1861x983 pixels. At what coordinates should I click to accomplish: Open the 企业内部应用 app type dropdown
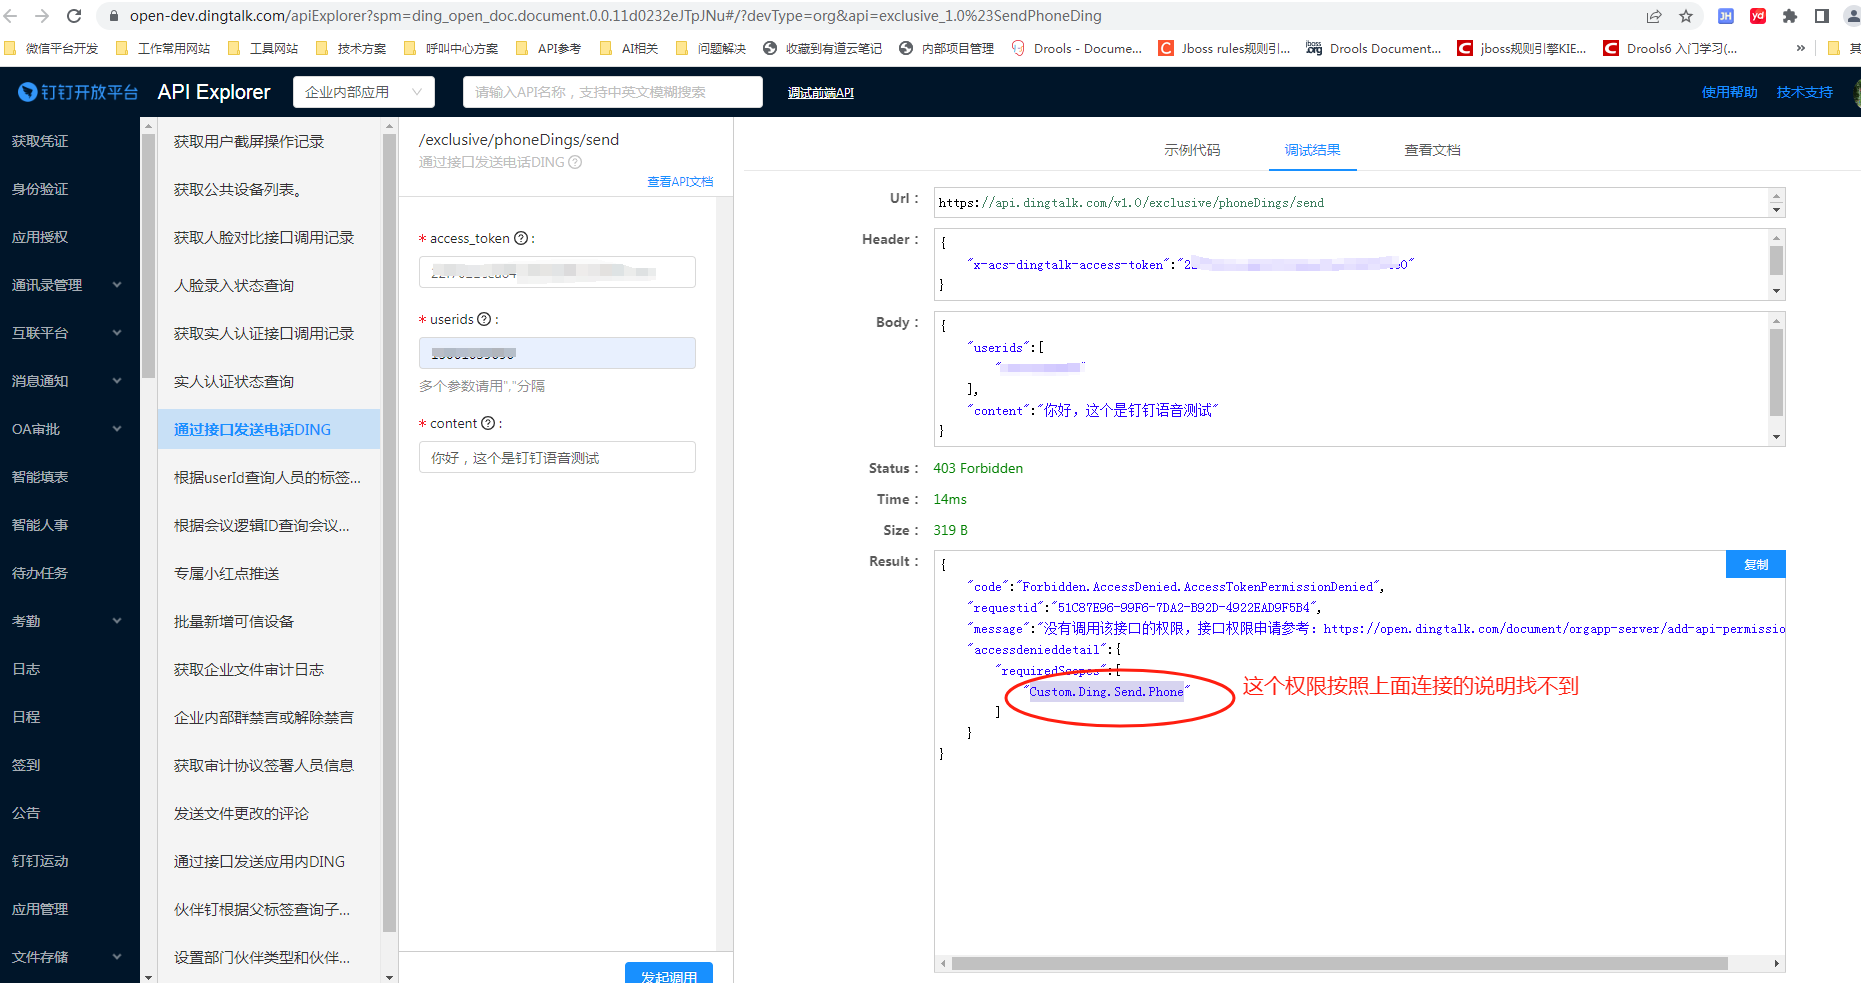tap(364, 92)
